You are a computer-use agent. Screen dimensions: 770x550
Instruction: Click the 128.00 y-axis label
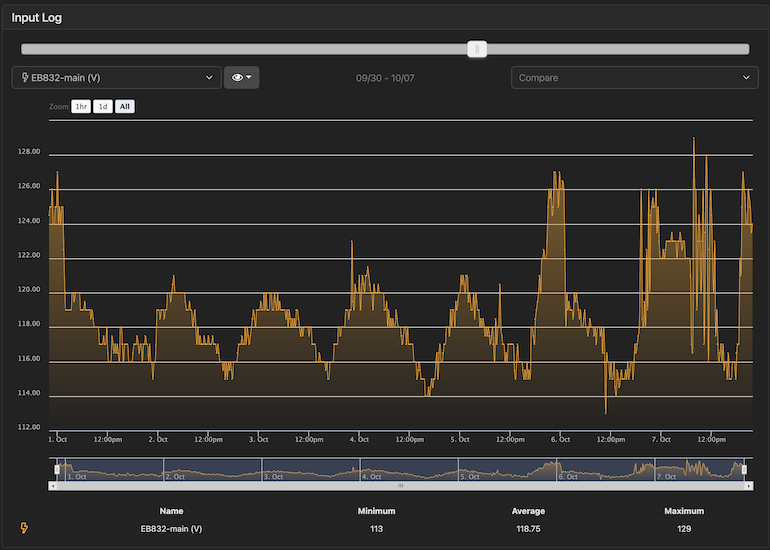(x=29, y=152)
